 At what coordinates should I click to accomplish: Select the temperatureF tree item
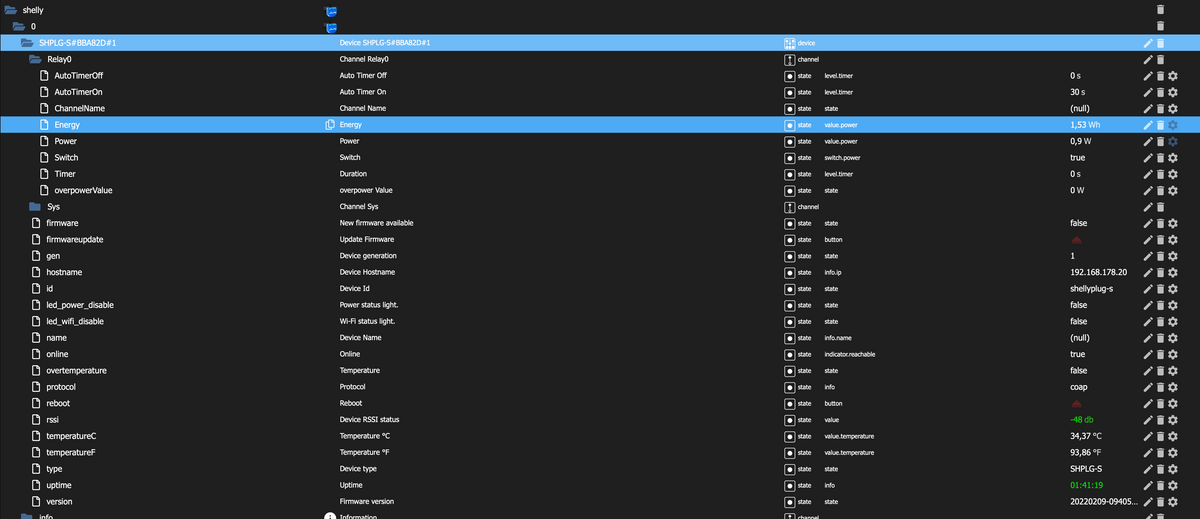[71, 452]
